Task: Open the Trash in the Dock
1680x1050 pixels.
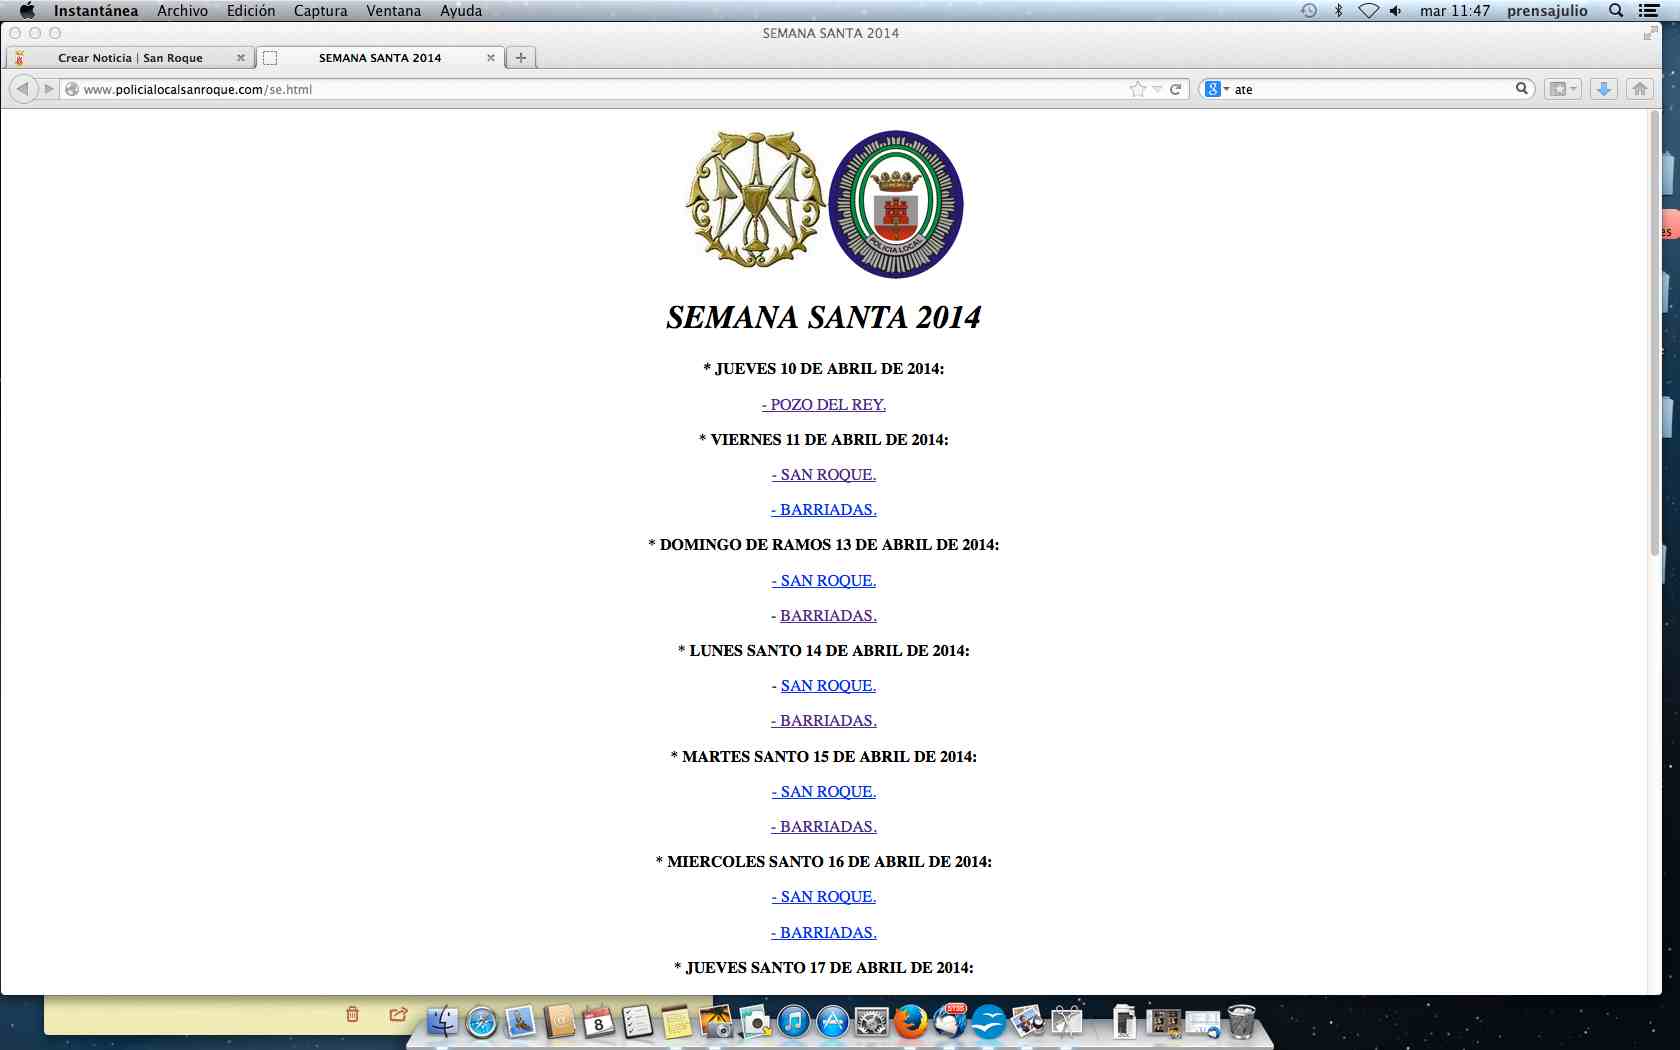Action: coord(1241,1022)
